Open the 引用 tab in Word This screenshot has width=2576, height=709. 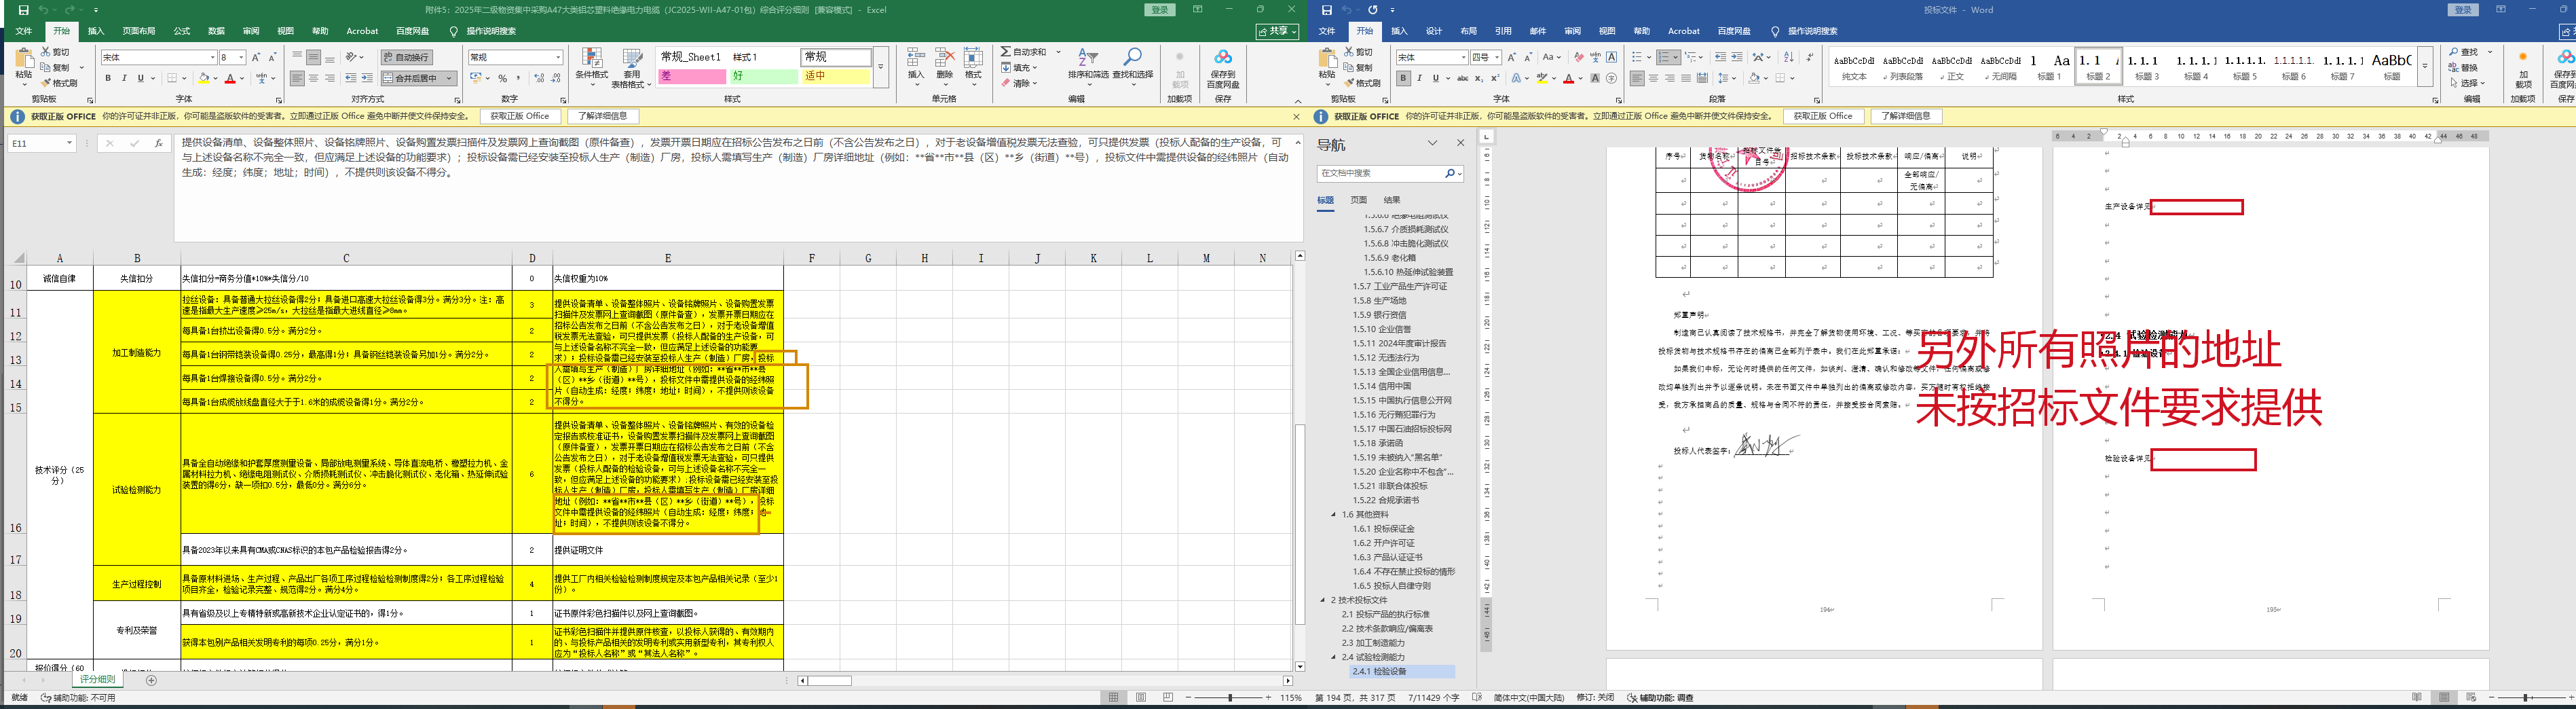pyautogui.click(x=1503, y=31)
